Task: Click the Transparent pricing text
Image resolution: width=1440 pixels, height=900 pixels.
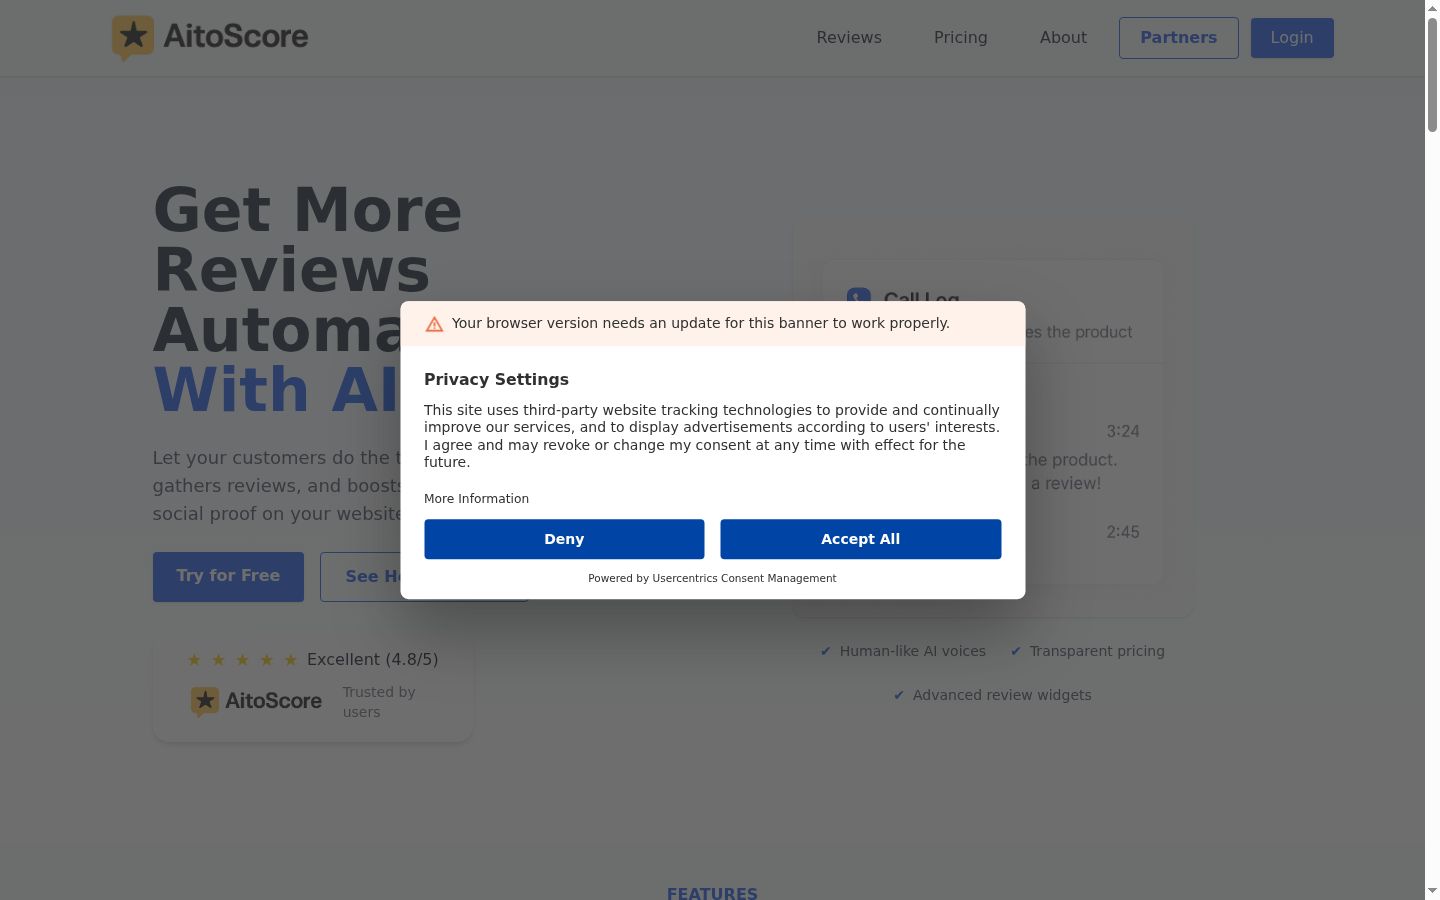Action: pyautogui.click(x=1097, y=651)
